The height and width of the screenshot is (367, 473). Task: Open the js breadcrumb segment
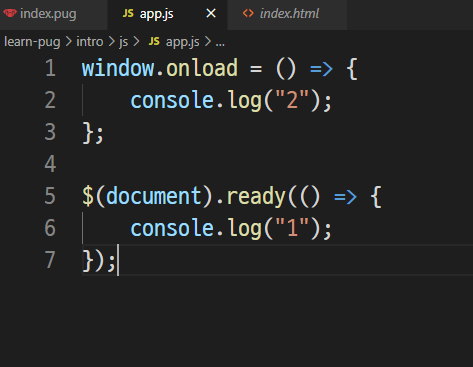tap(124, 42)
